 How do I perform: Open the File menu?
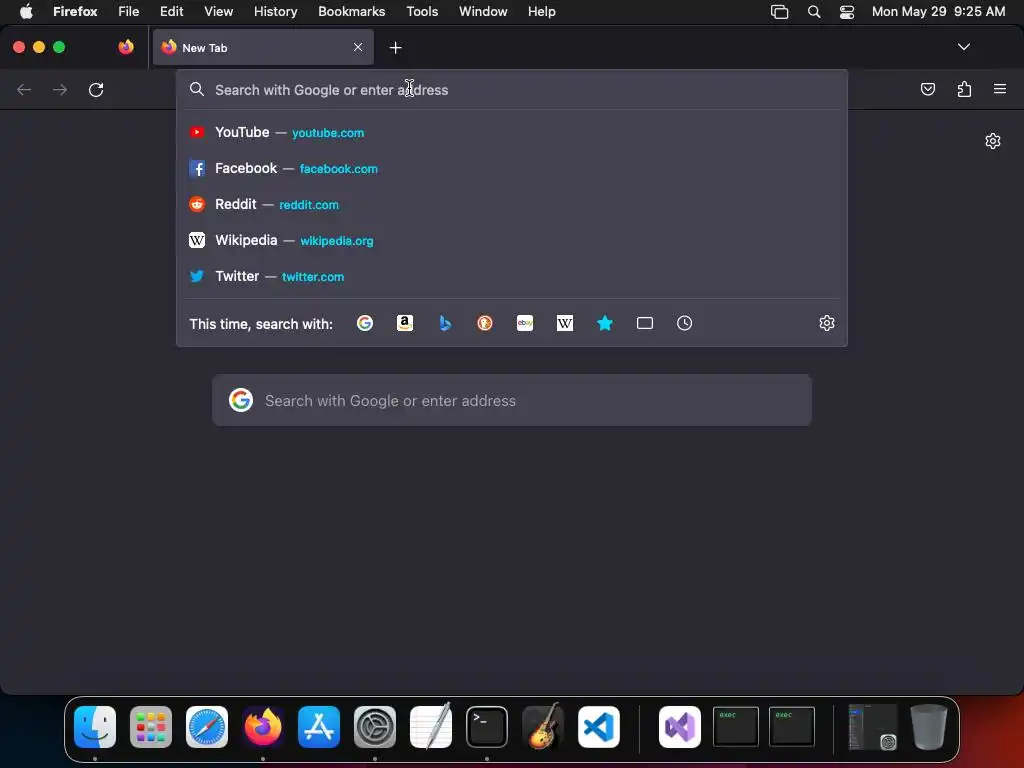129,11
